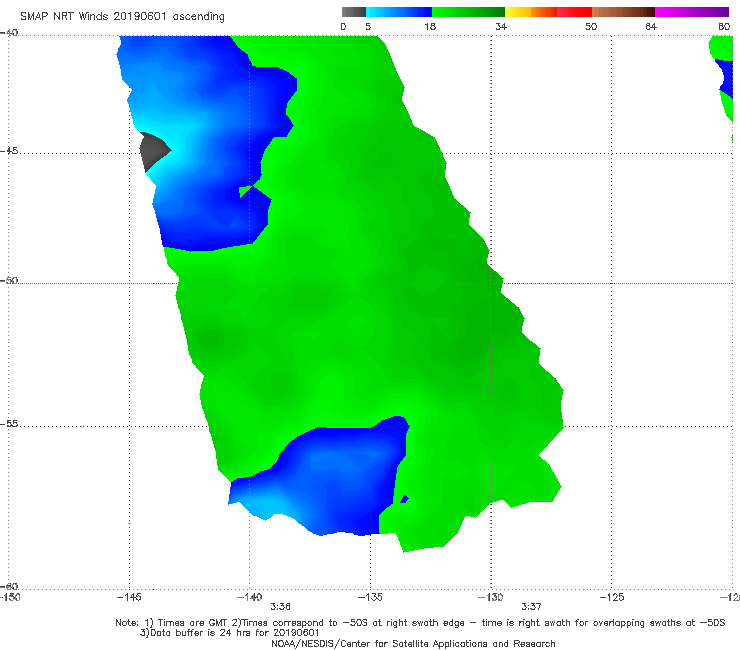This screenshot has height=650, width=740.
Task: Click the colorbar label '18'
Action: pyautogui.click(x=430, y=26)
